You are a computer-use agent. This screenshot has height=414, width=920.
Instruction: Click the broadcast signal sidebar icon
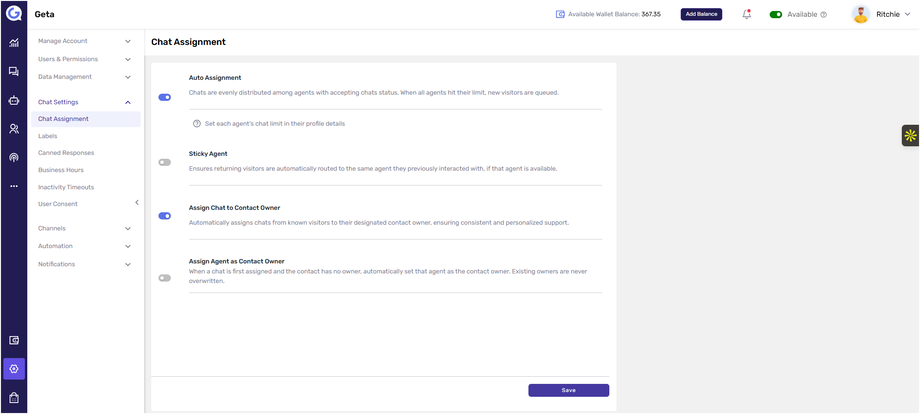pyautogui.click(x=13, y=157)
